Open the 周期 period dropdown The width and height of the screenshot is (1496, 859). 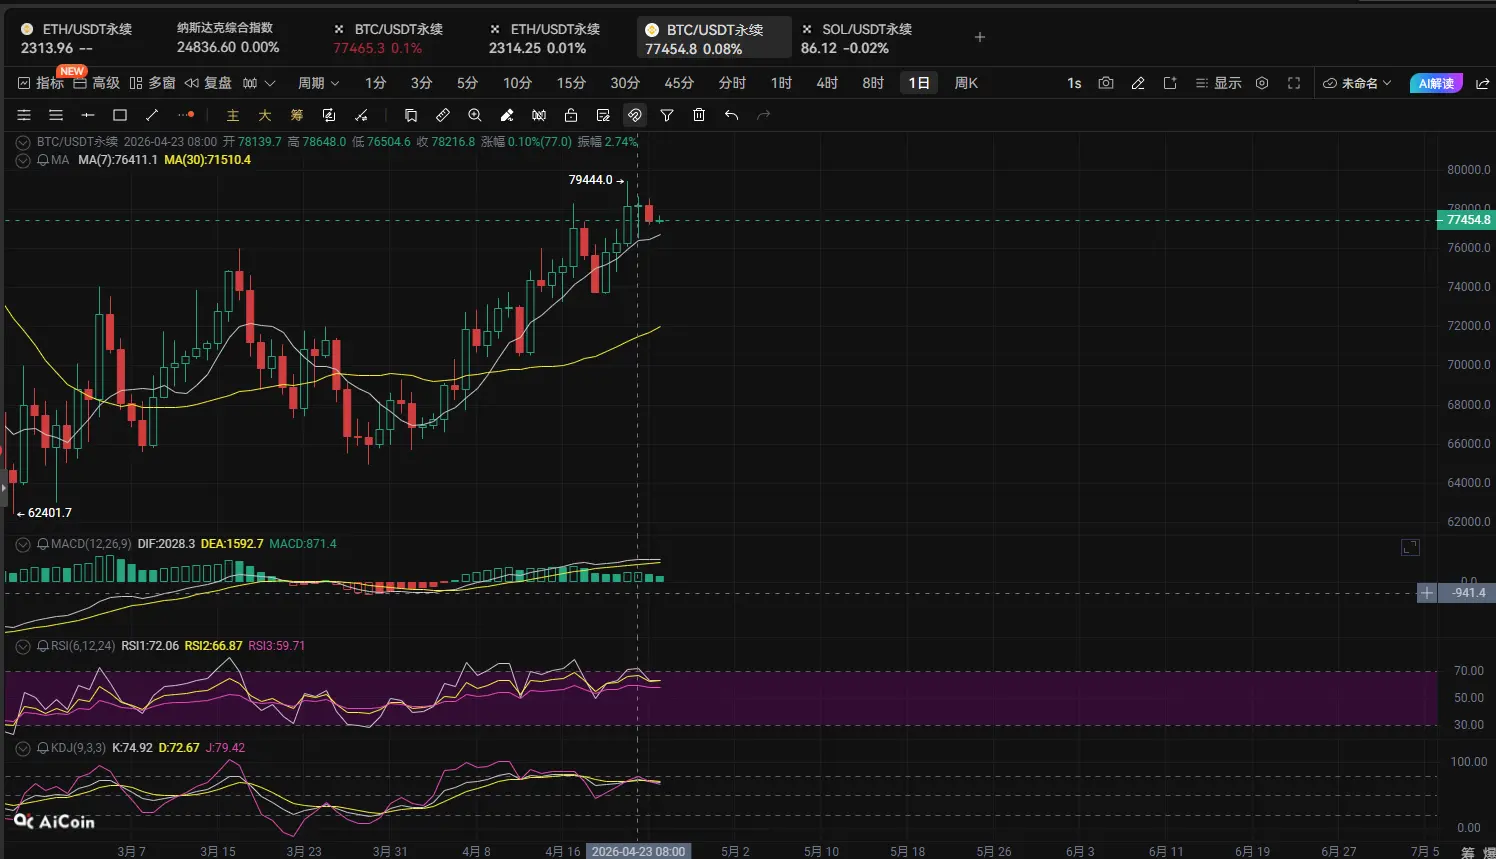coord(318,83)
